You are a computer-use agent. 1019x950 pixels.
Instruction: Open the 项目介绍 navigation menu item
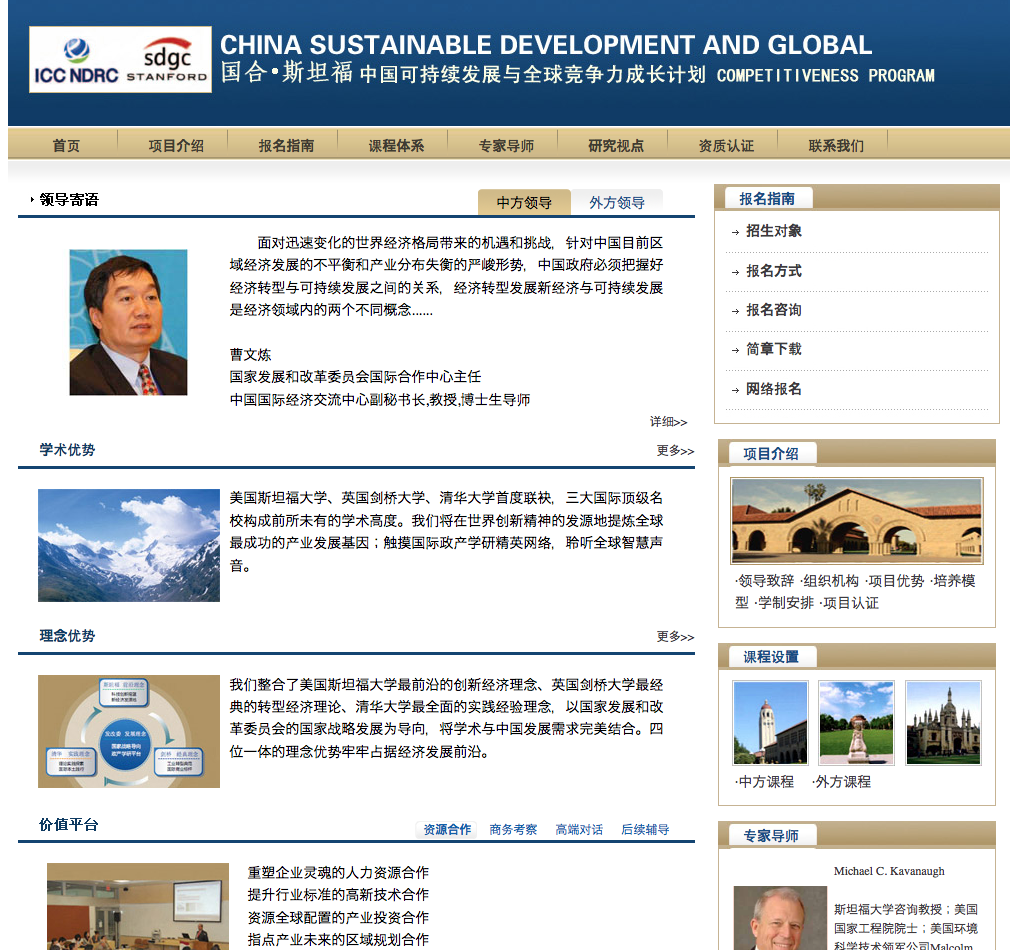[x=176, y=146]
